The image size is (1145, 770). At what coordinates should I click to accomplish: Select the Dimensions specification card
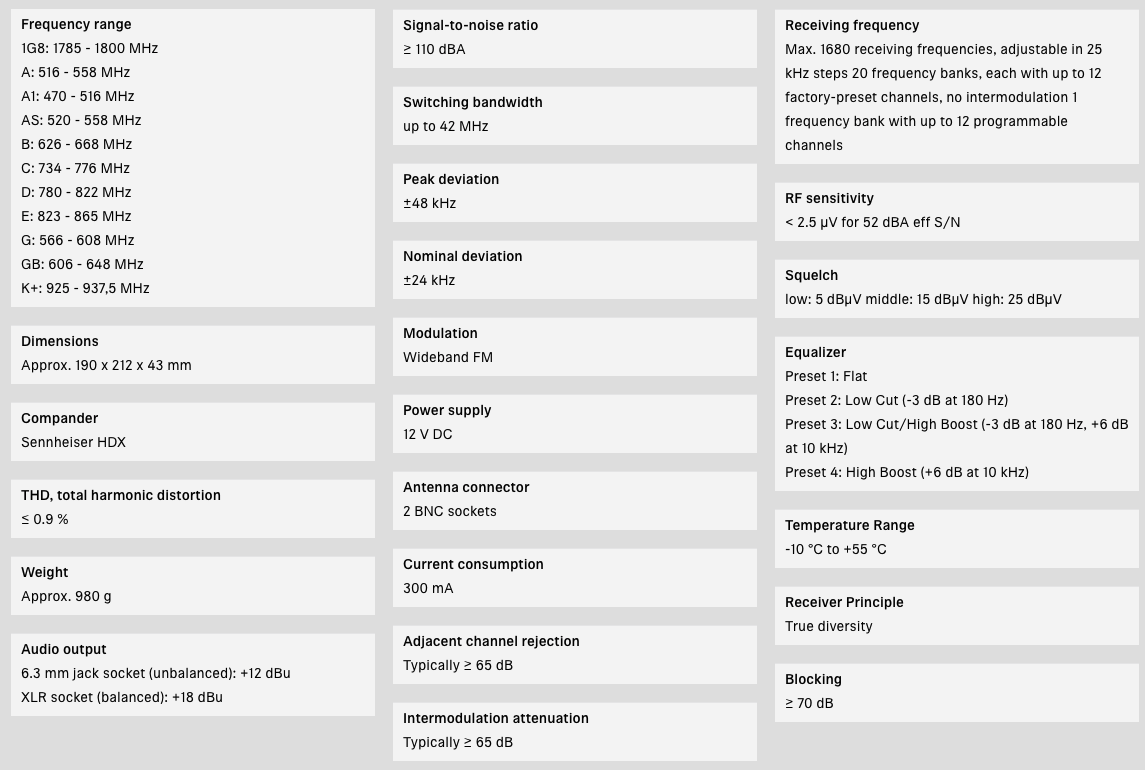tap(192, 354)
